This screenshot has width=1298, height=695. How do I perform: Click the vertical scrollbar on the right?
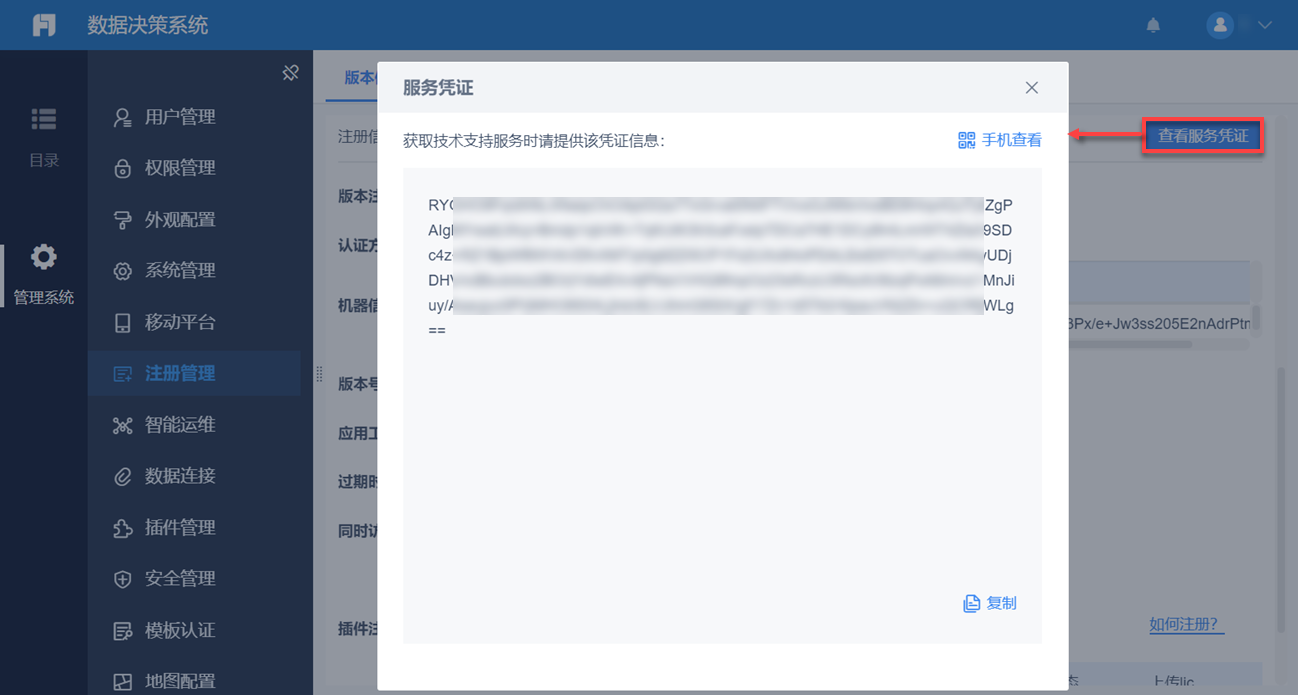click(1281, 500)
